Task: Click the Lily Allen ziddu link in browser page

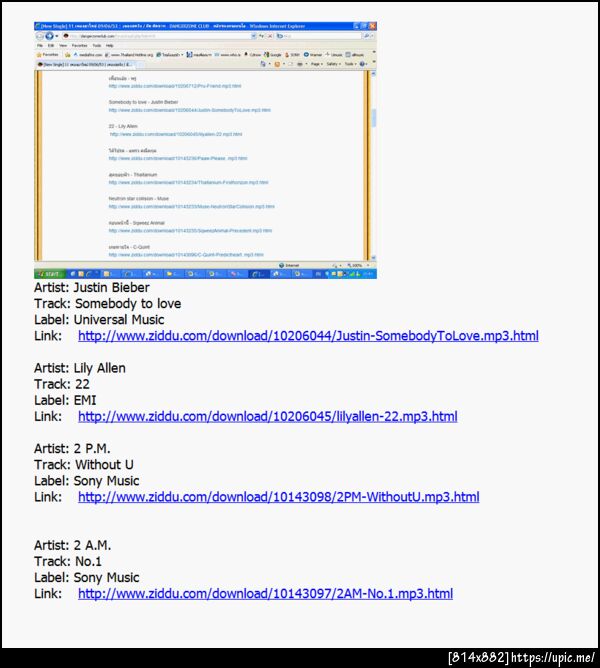Action: click(176, 134)
